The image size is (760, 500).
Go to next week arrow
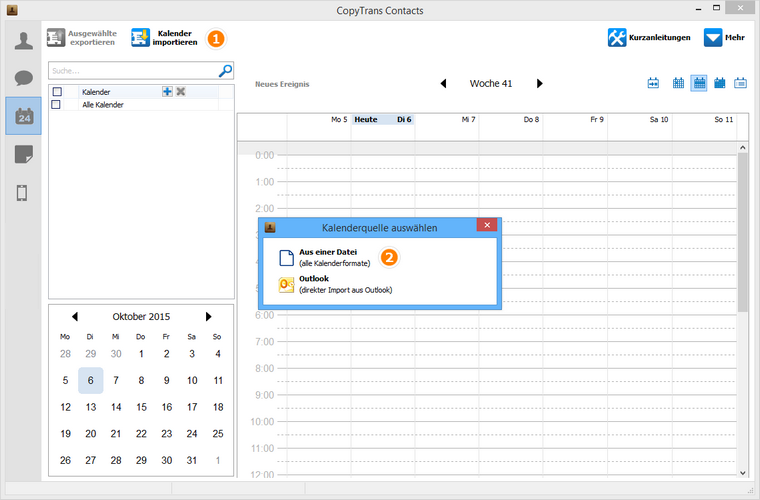coord(539,84)
